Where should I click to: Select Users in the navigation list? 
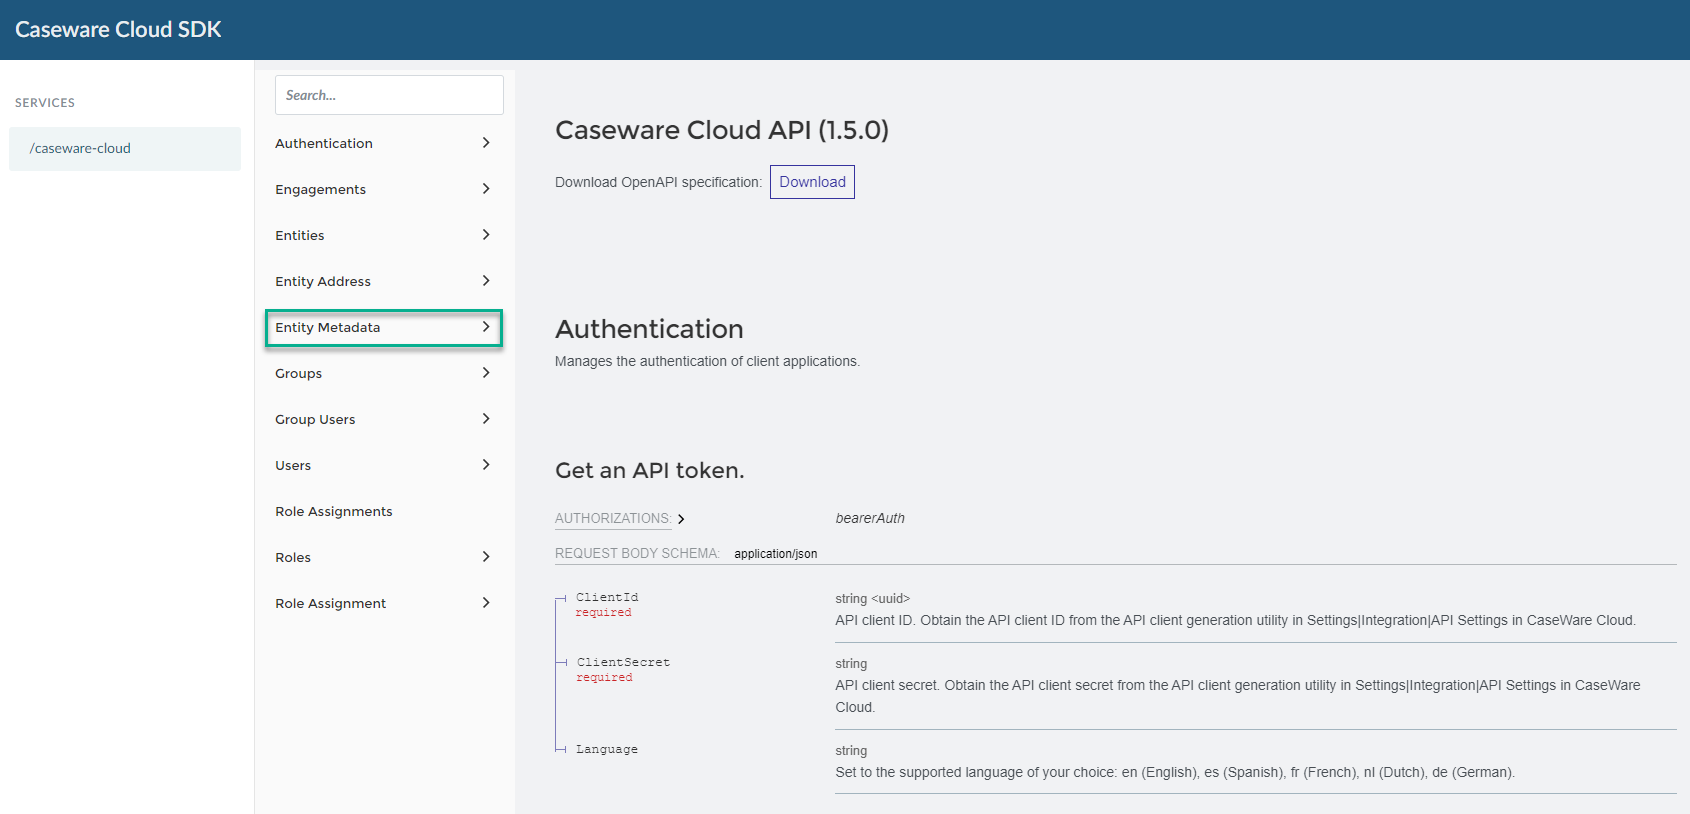[x=293, y=466]
